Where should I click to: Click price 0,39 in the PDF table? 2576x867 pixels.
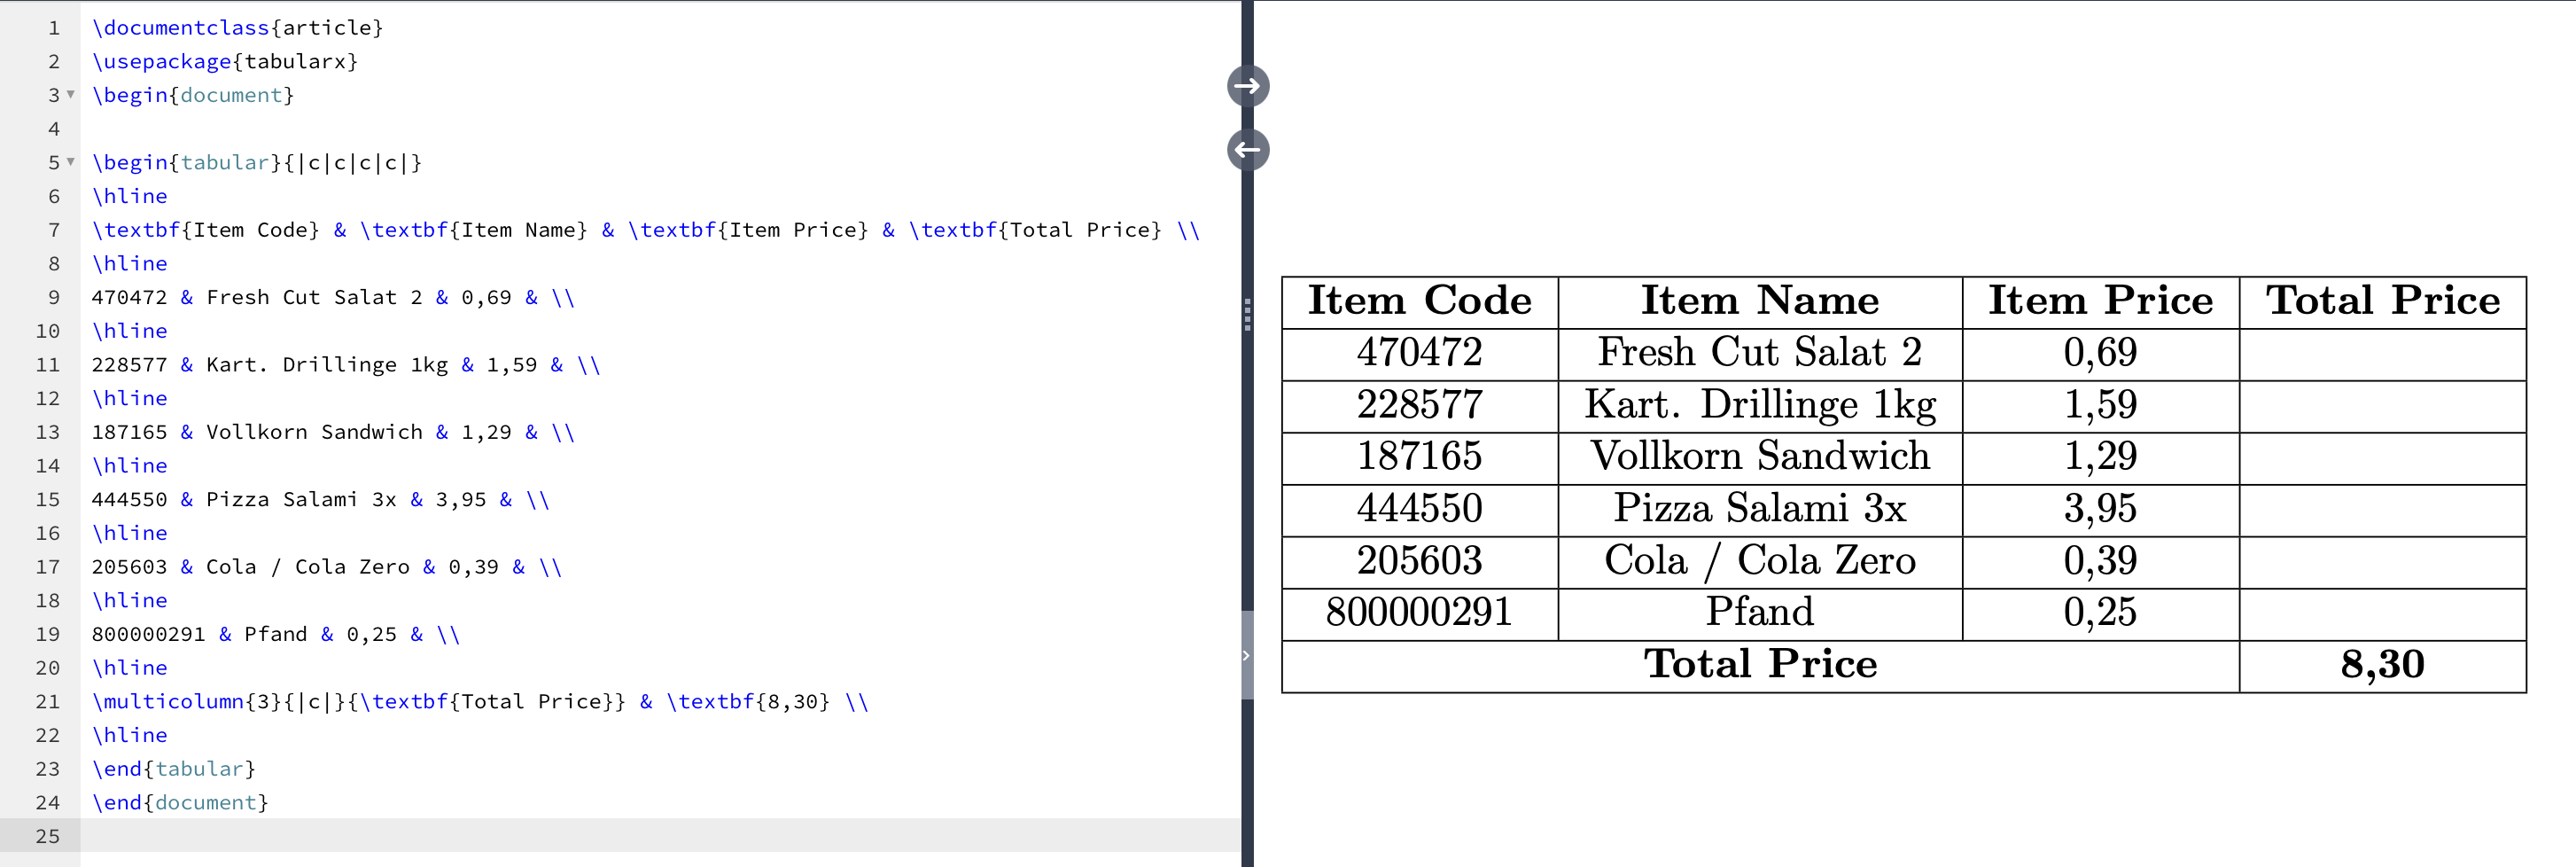[x=2100, y=561]
